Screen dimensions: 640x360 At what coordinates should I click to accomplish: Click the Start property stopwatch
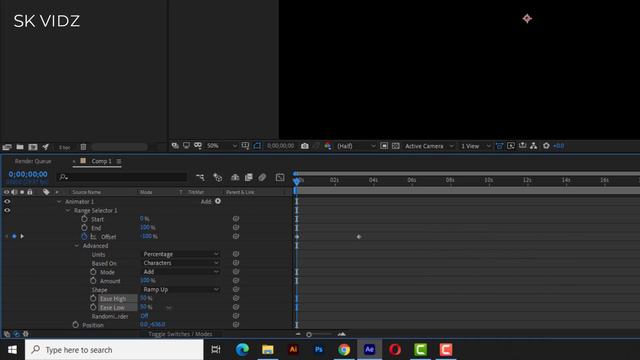84,219
